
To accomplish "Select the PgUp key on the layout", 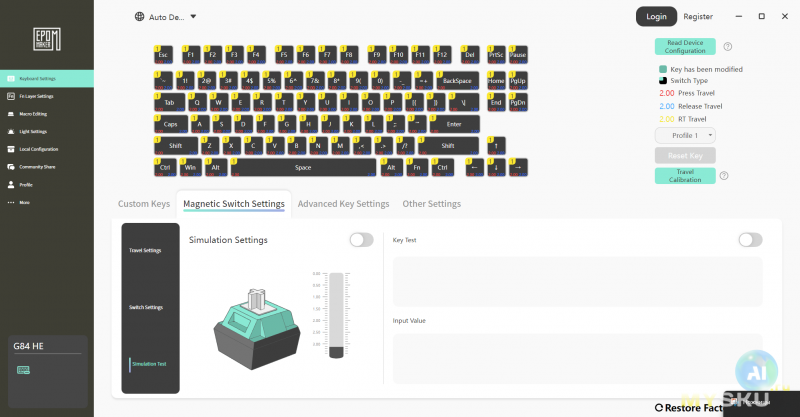I will click(x=518, y=81).
